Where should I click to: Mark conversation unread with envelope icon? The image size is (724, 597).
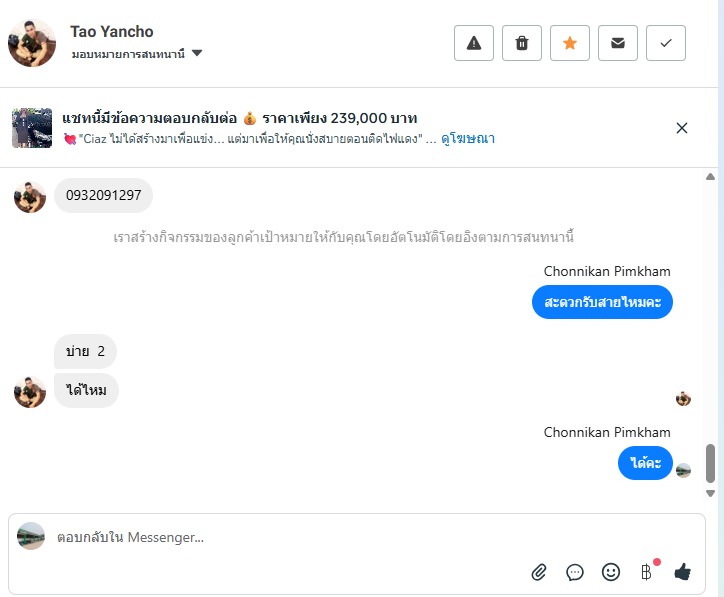tap(618, 43)
